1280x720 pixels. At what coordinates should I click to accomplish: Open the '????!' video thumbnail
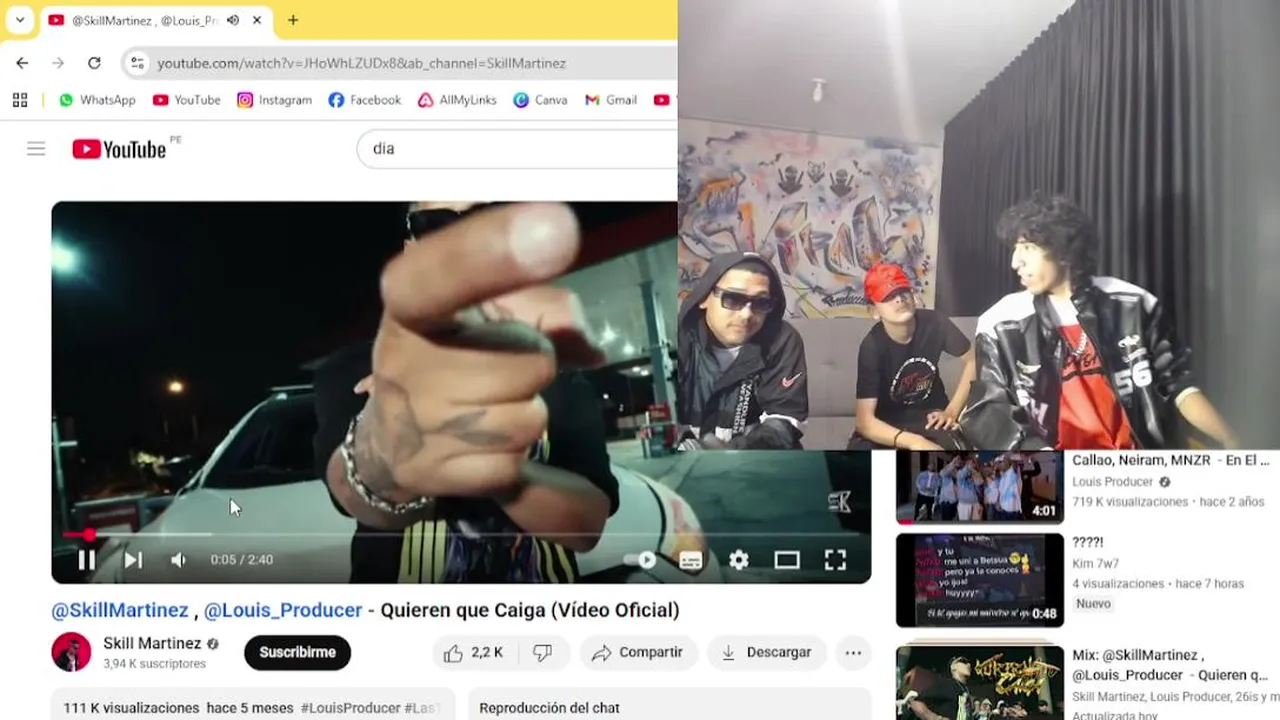click(x=980, y=580)
